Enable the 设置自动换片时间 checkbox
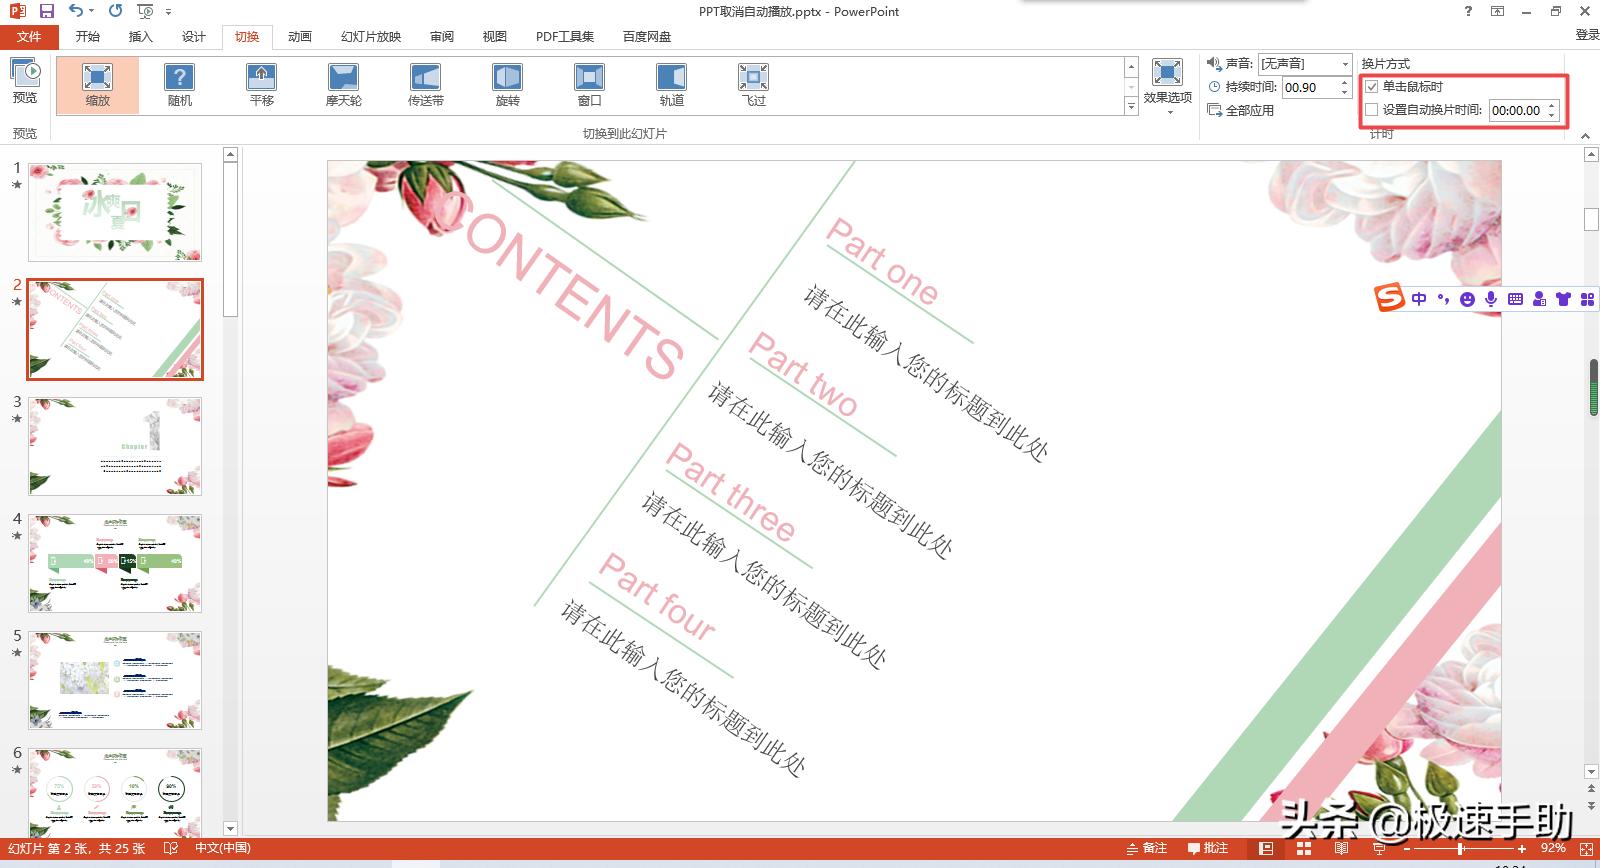Image resolution: width=1600 pixels, height=868 pixels. click(x=1372, y=110)
